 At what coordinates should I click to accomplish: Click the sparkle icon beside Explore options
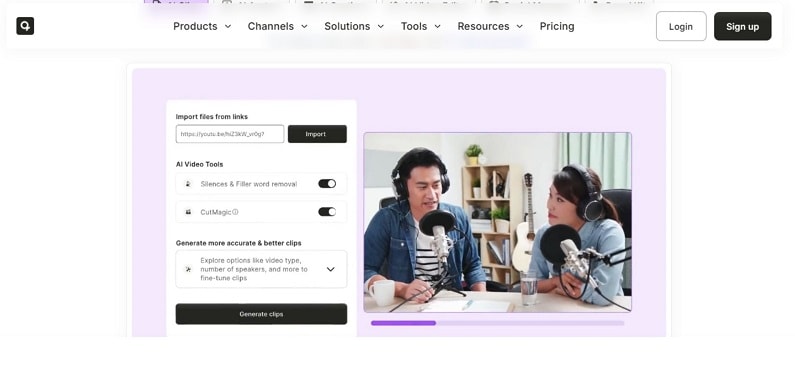tap(188, 269)
